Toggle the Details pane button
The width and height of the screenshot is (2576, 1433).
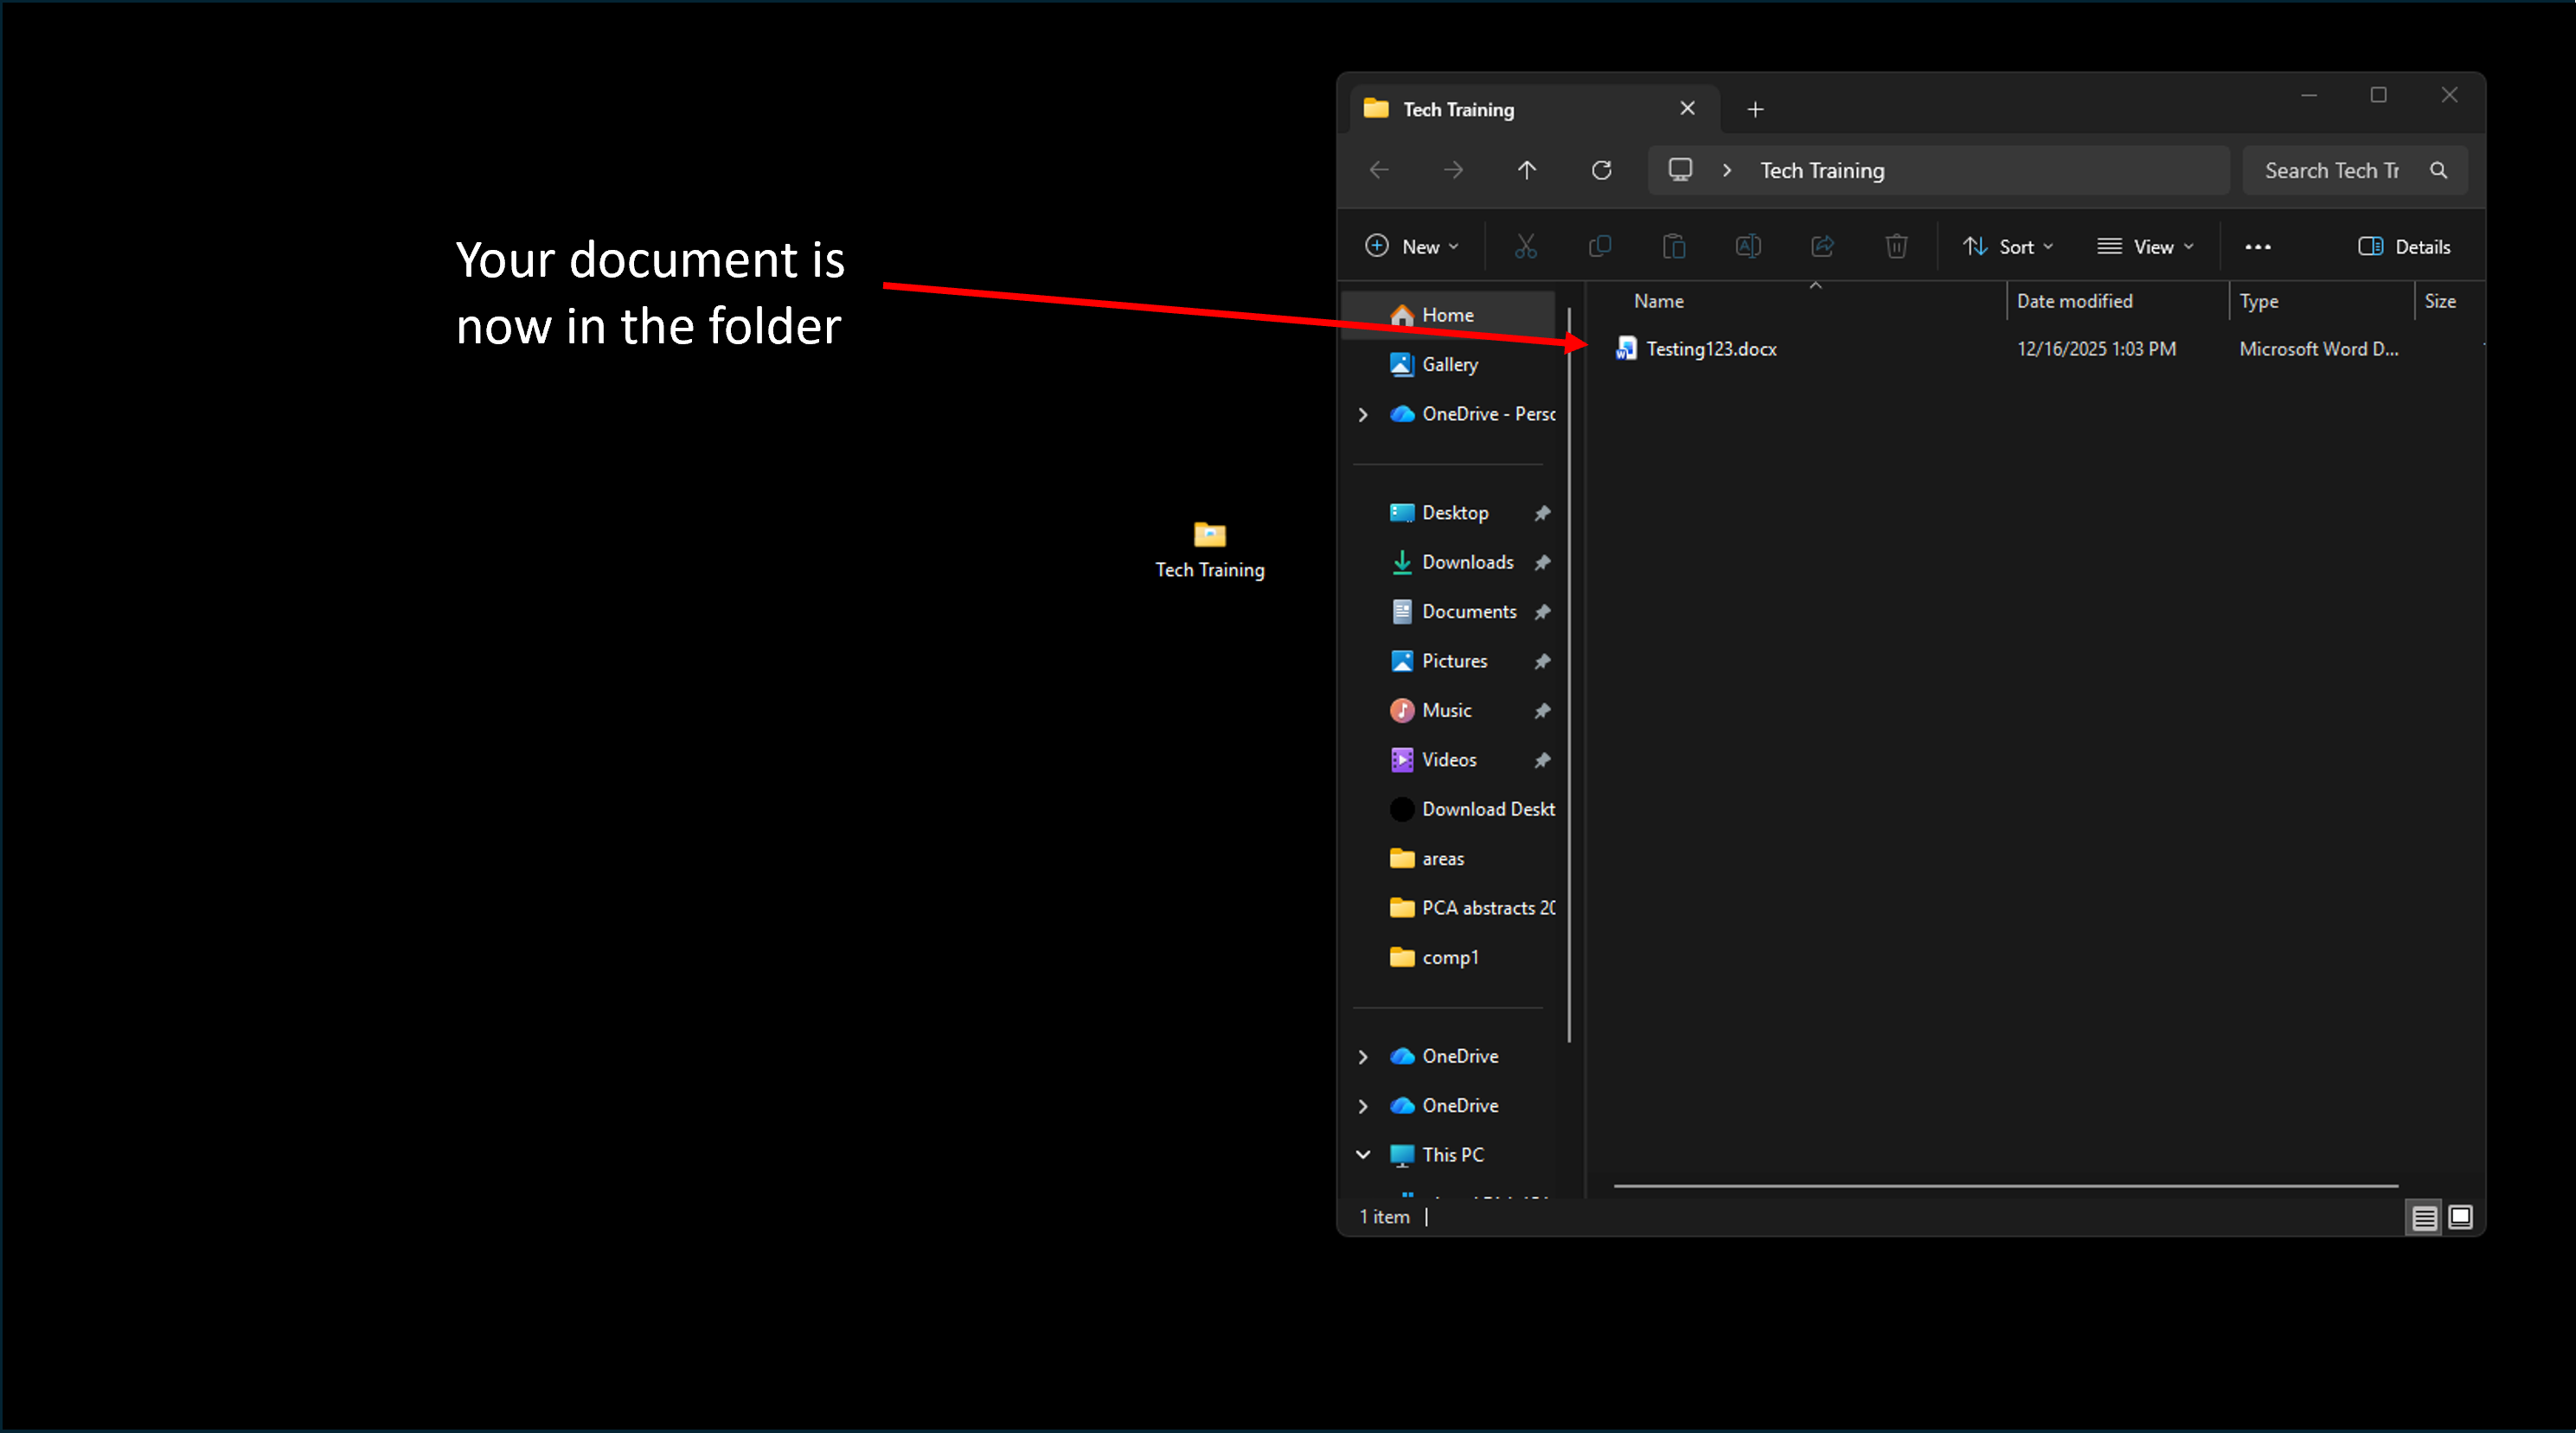click(2404, 246)
